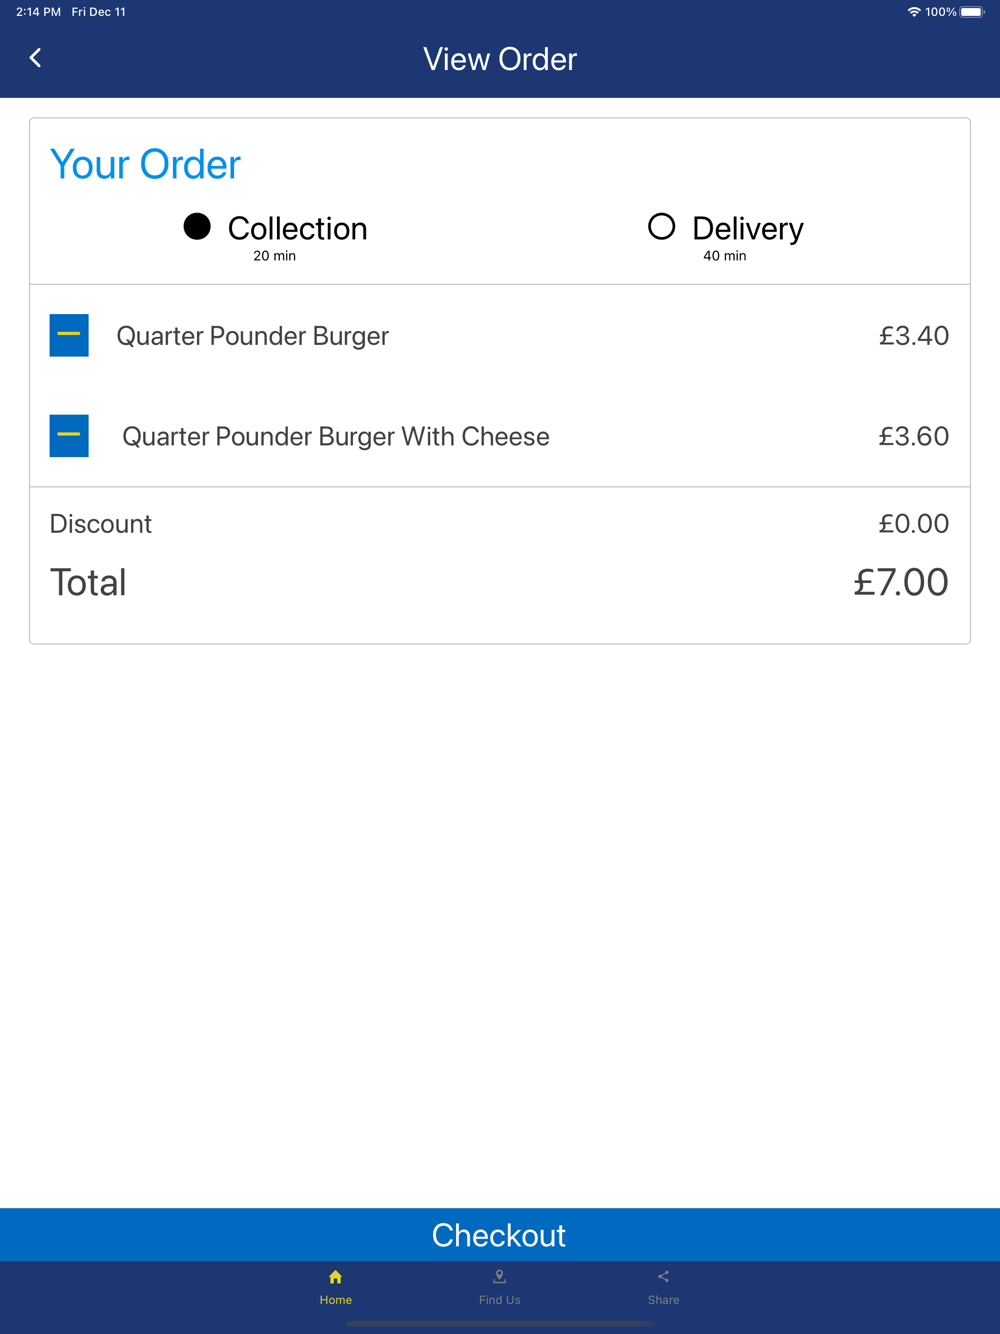1000x1334 pixels.
Task: Tap the Home house icon
Action: (335, 1277)
